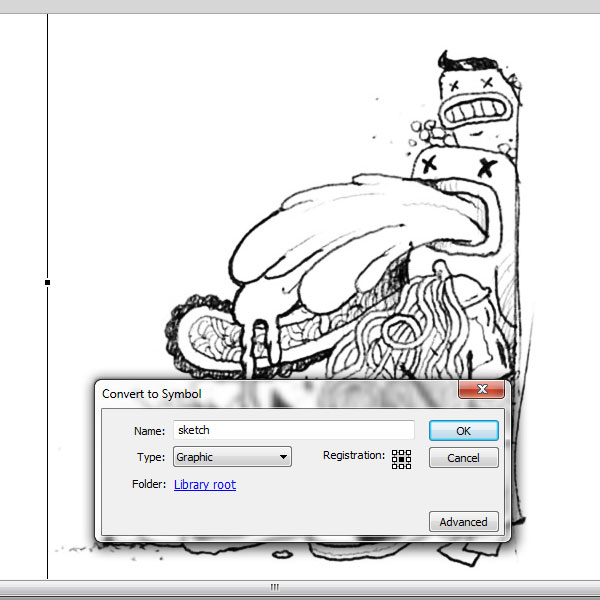
Task: Click the selection handle on the left edge
Action: click(x=47, y=282)
